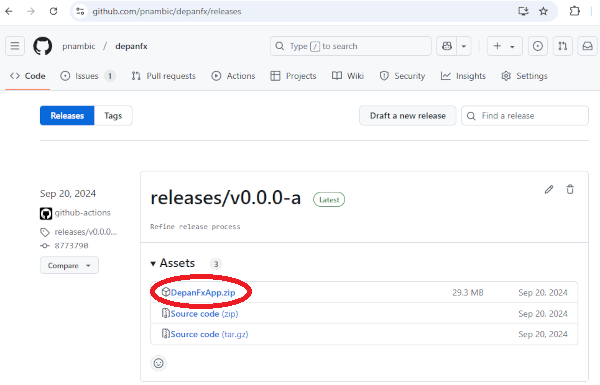Download Source code (tar.gz)
The height and width of the screenshot is (385, 600).
(209, 334)
